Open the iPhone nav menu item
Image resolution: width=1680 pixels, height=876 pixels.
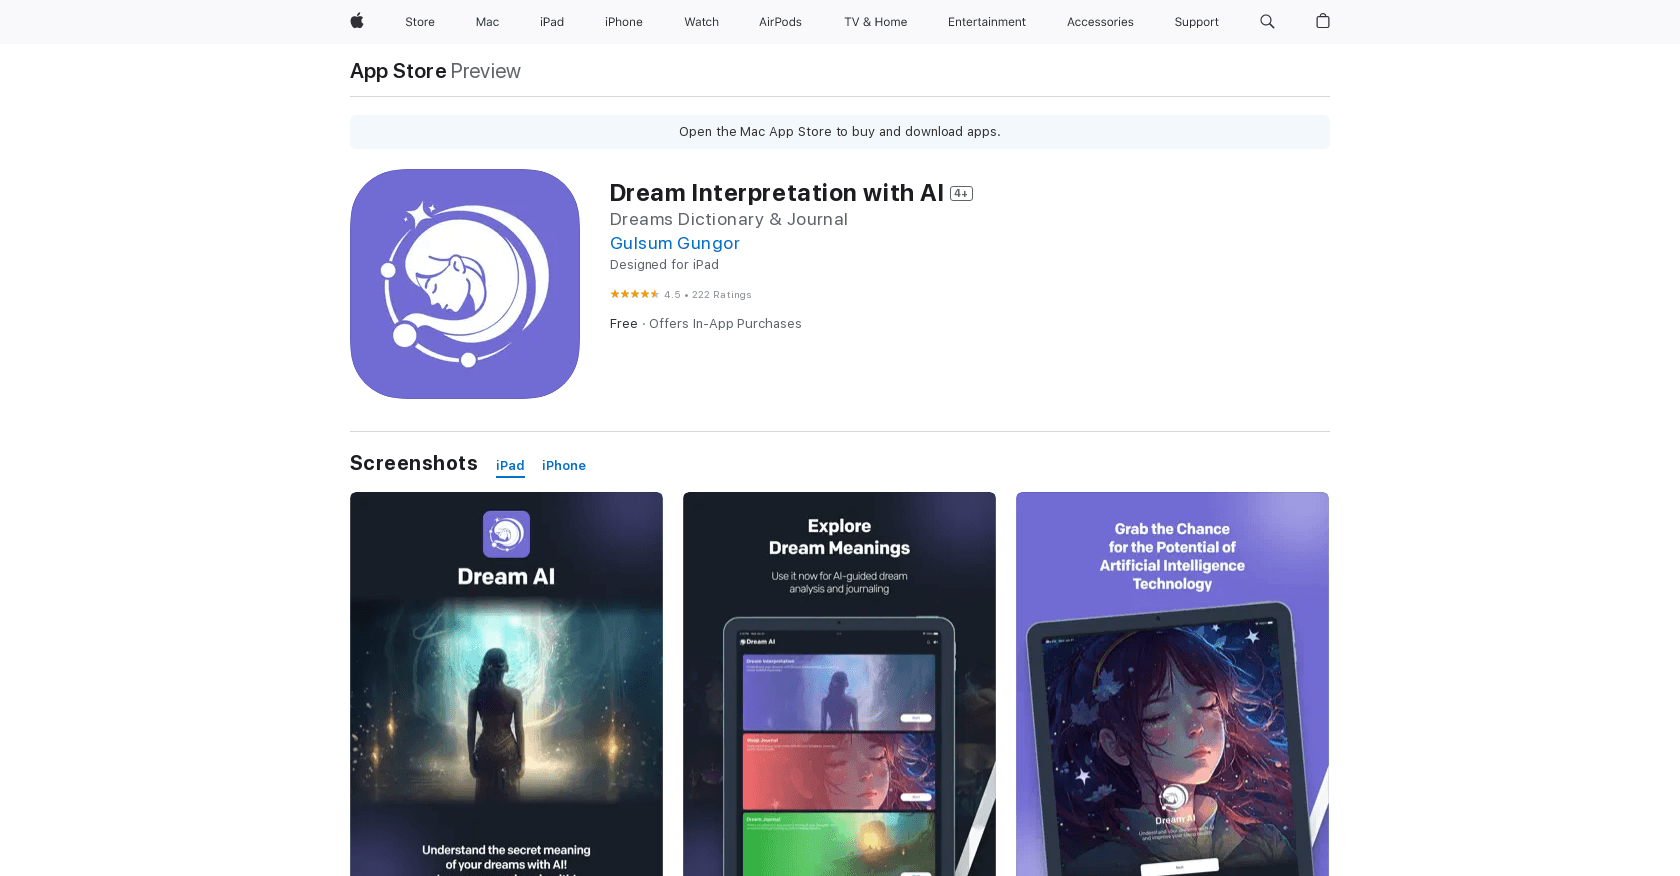pos(624,22)
